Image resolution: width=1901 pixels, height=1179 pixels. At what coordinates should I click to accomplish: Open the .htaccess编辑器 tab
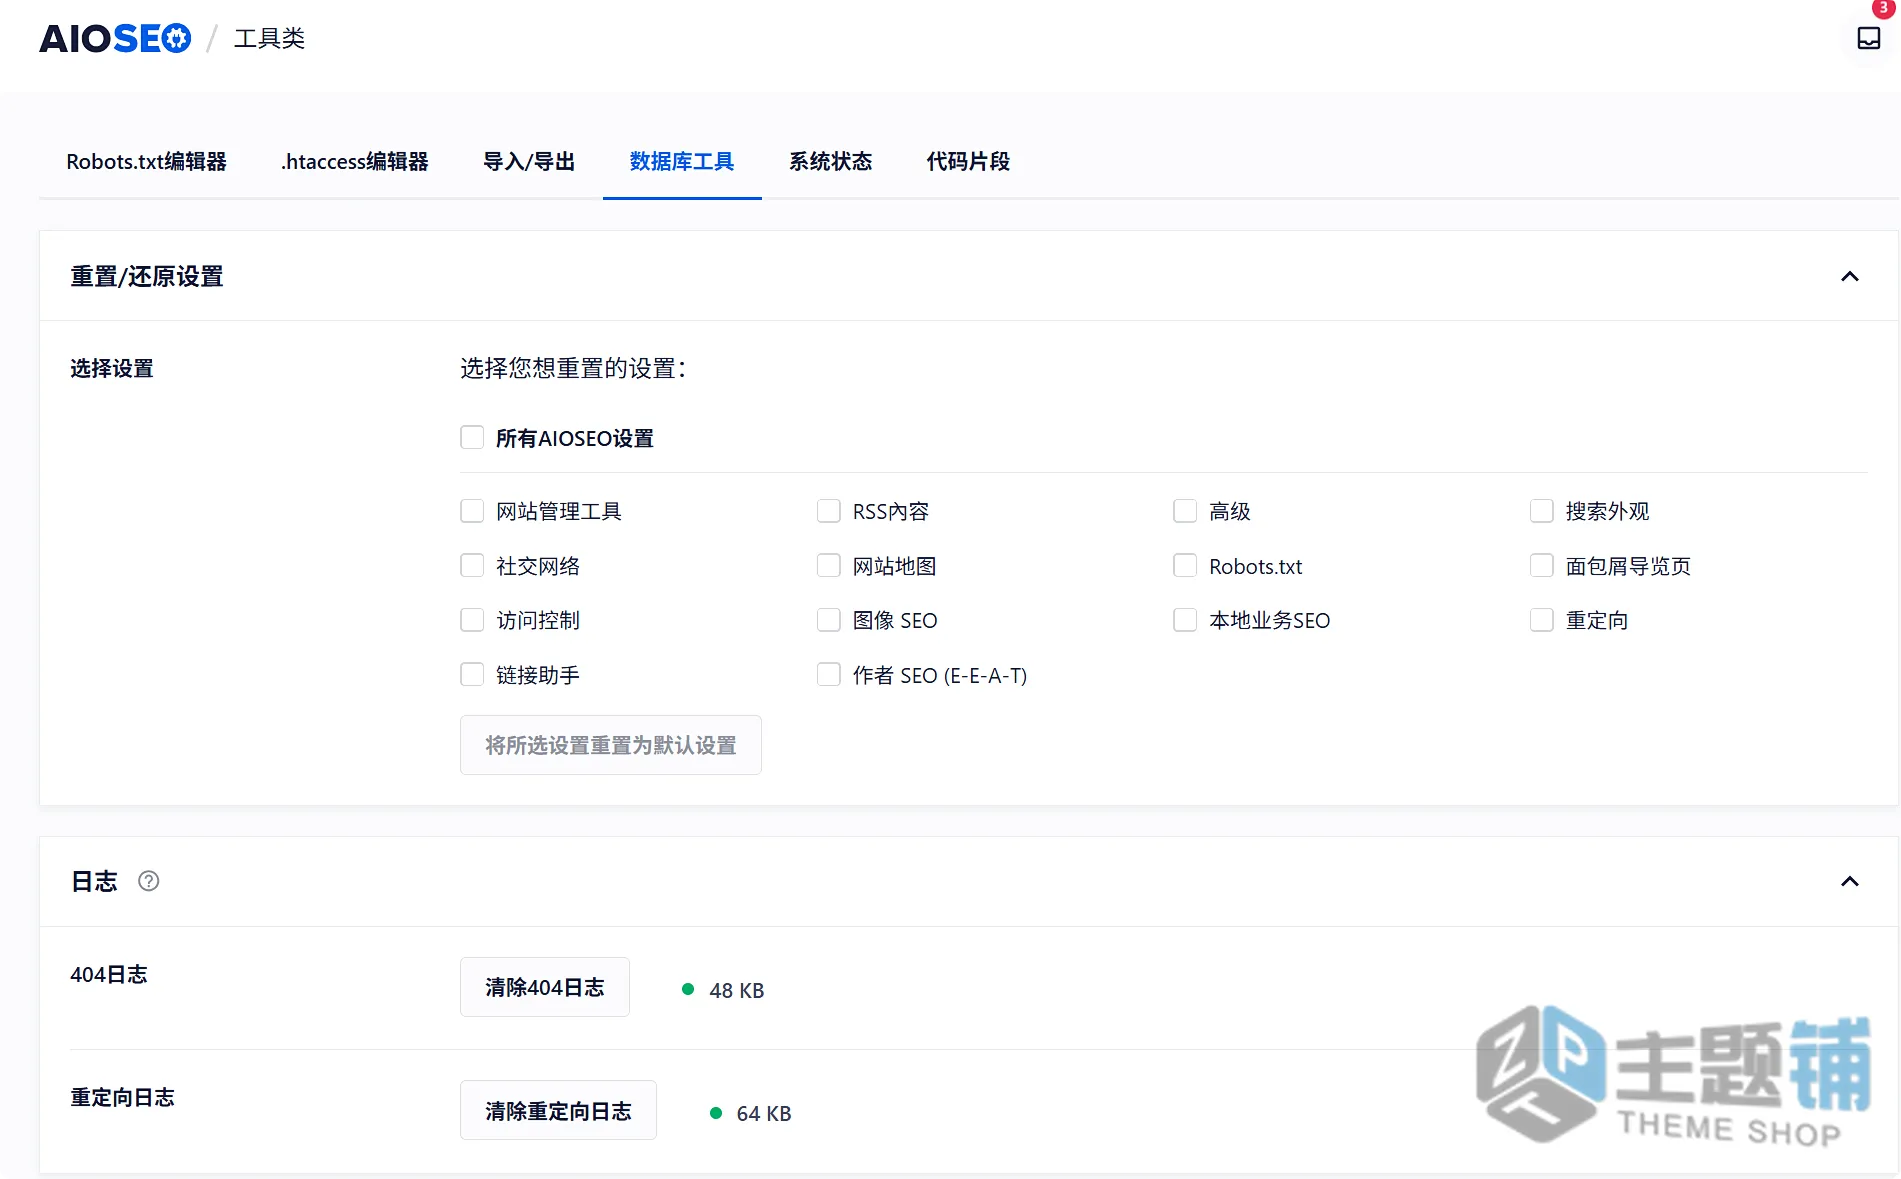tap(354, 161)
